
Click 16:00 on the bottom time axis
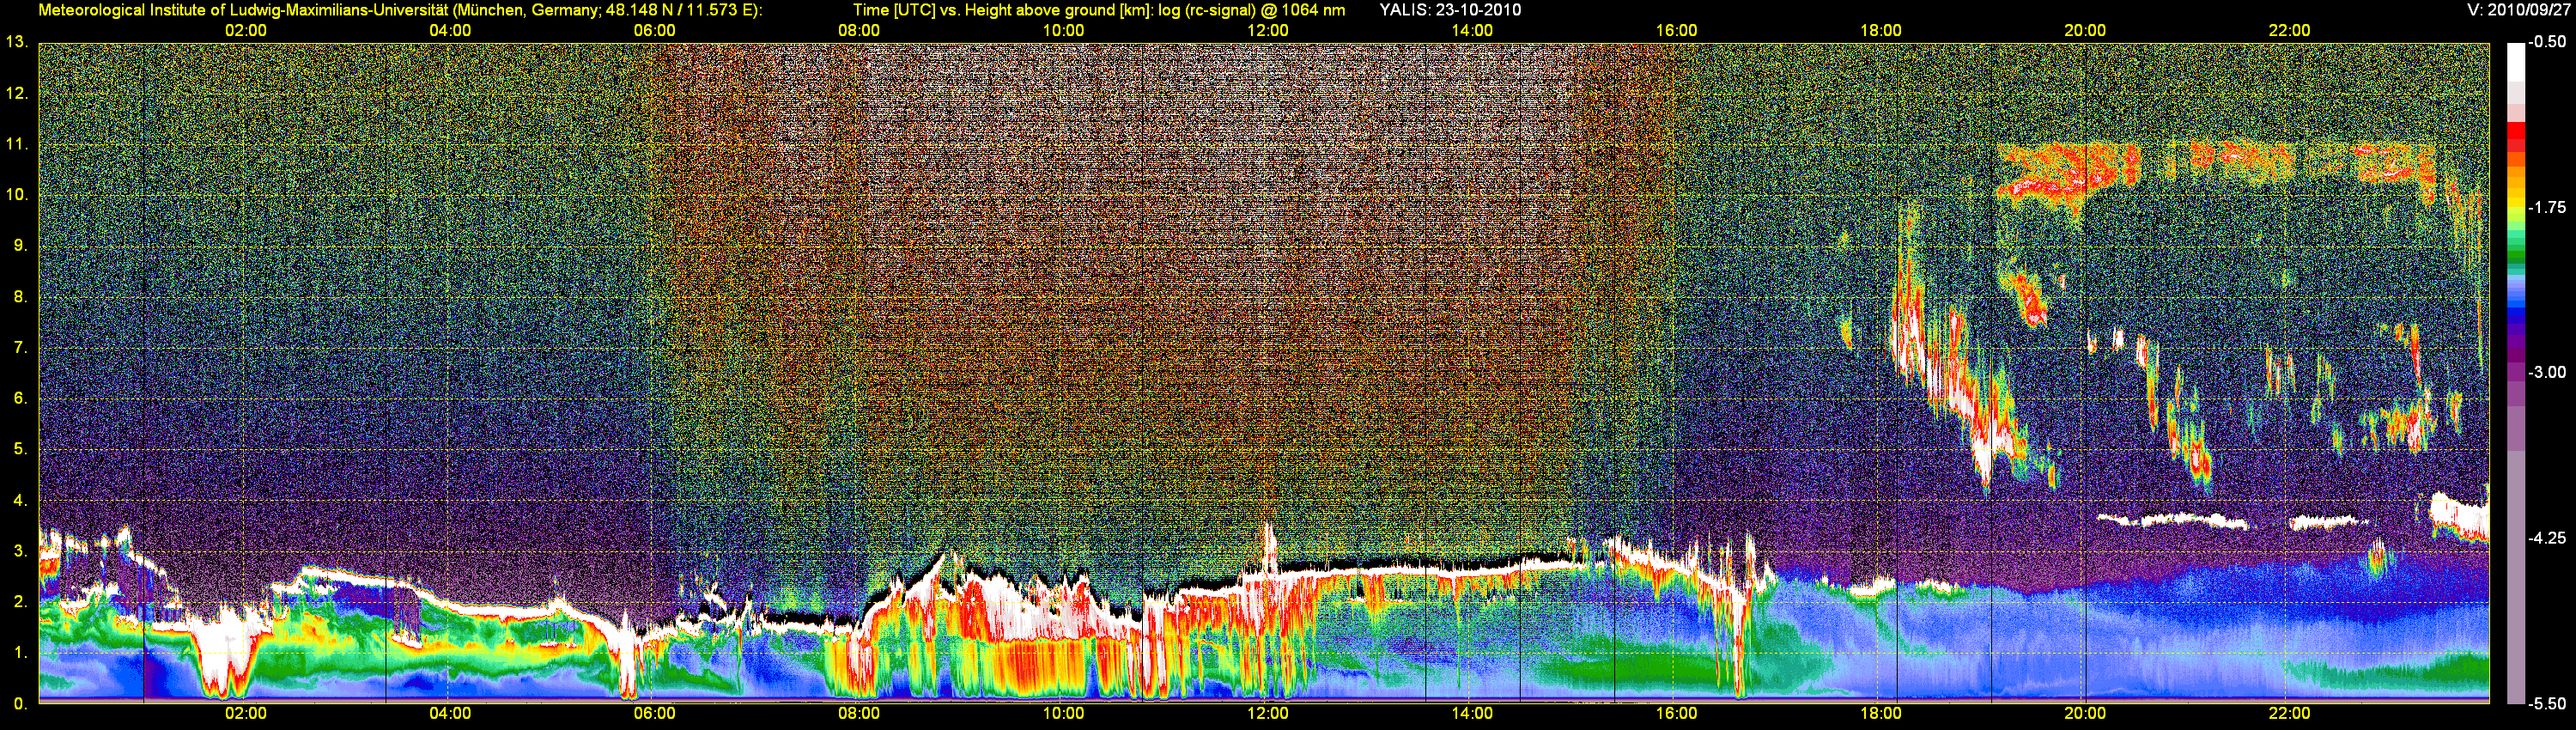click(x=1676, y=714)
